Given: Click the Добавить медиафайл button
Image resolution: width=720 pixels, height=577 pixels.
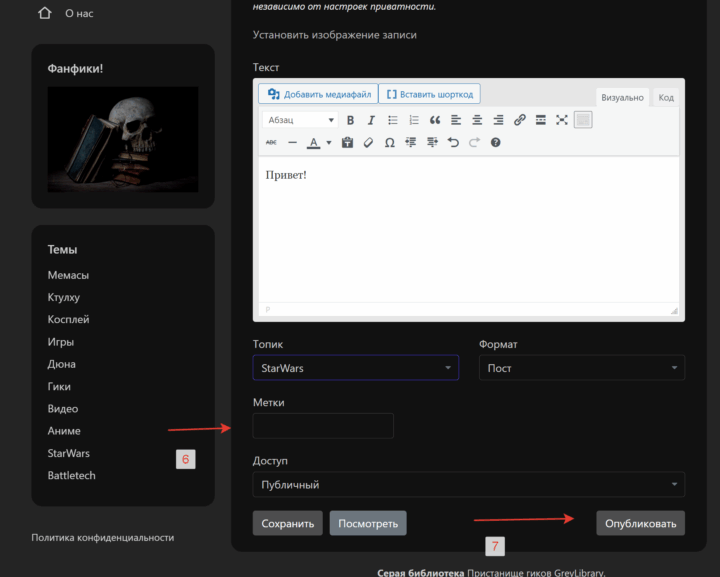Looking at the screenshot, I should pos(318,94).
